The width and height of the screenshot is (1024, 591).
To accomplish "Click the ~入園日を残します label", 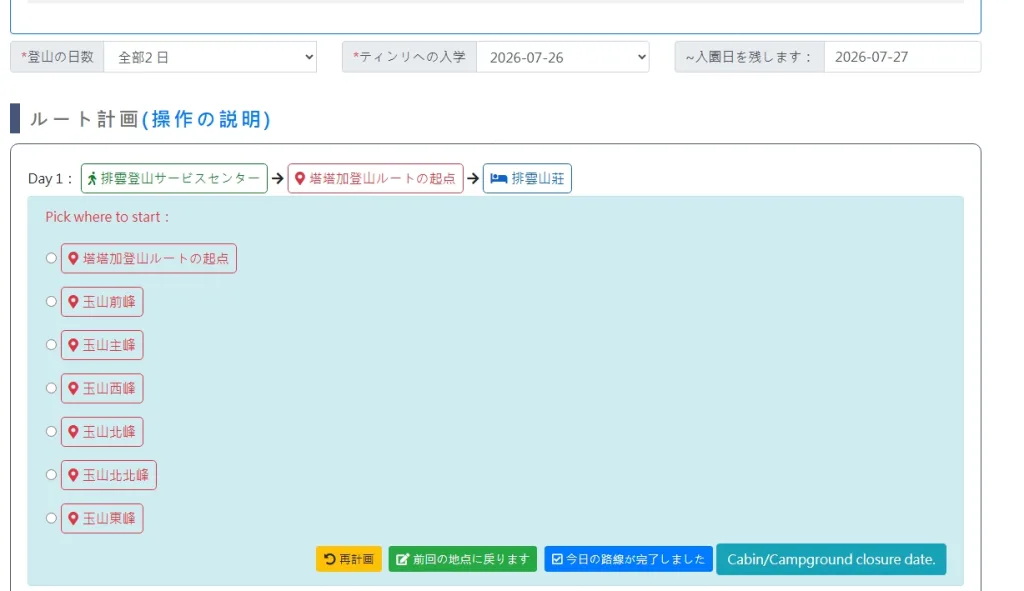I will pyautogui.click(x=749, y=57).
